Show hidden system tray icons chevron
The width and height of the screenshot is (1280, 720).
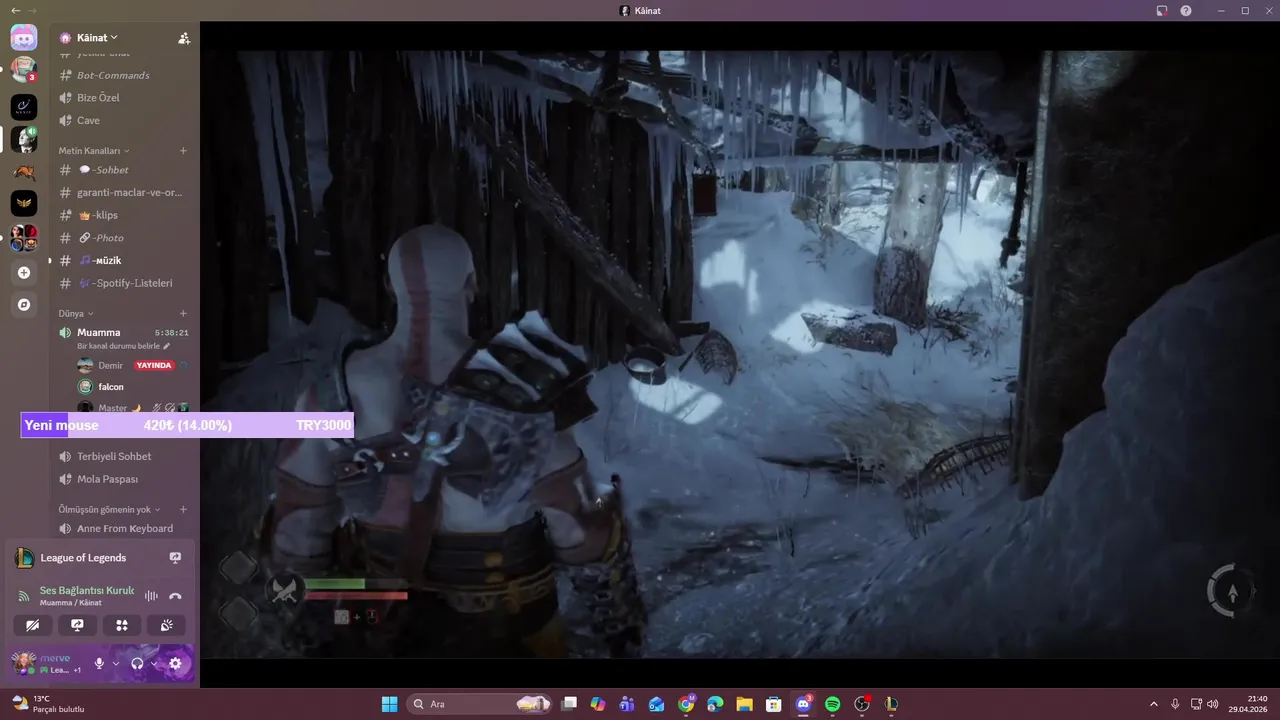click(1153, 704)
